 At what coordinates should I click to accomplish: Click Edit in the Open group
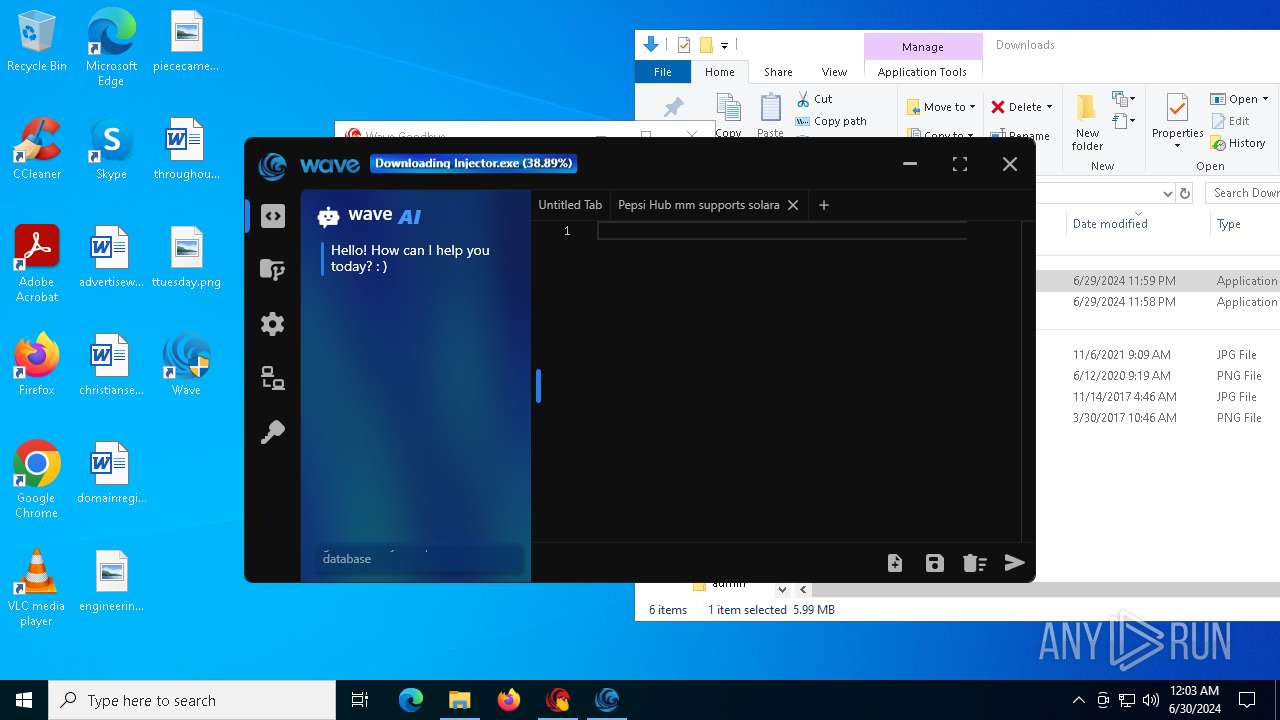tap(1230, 121)
